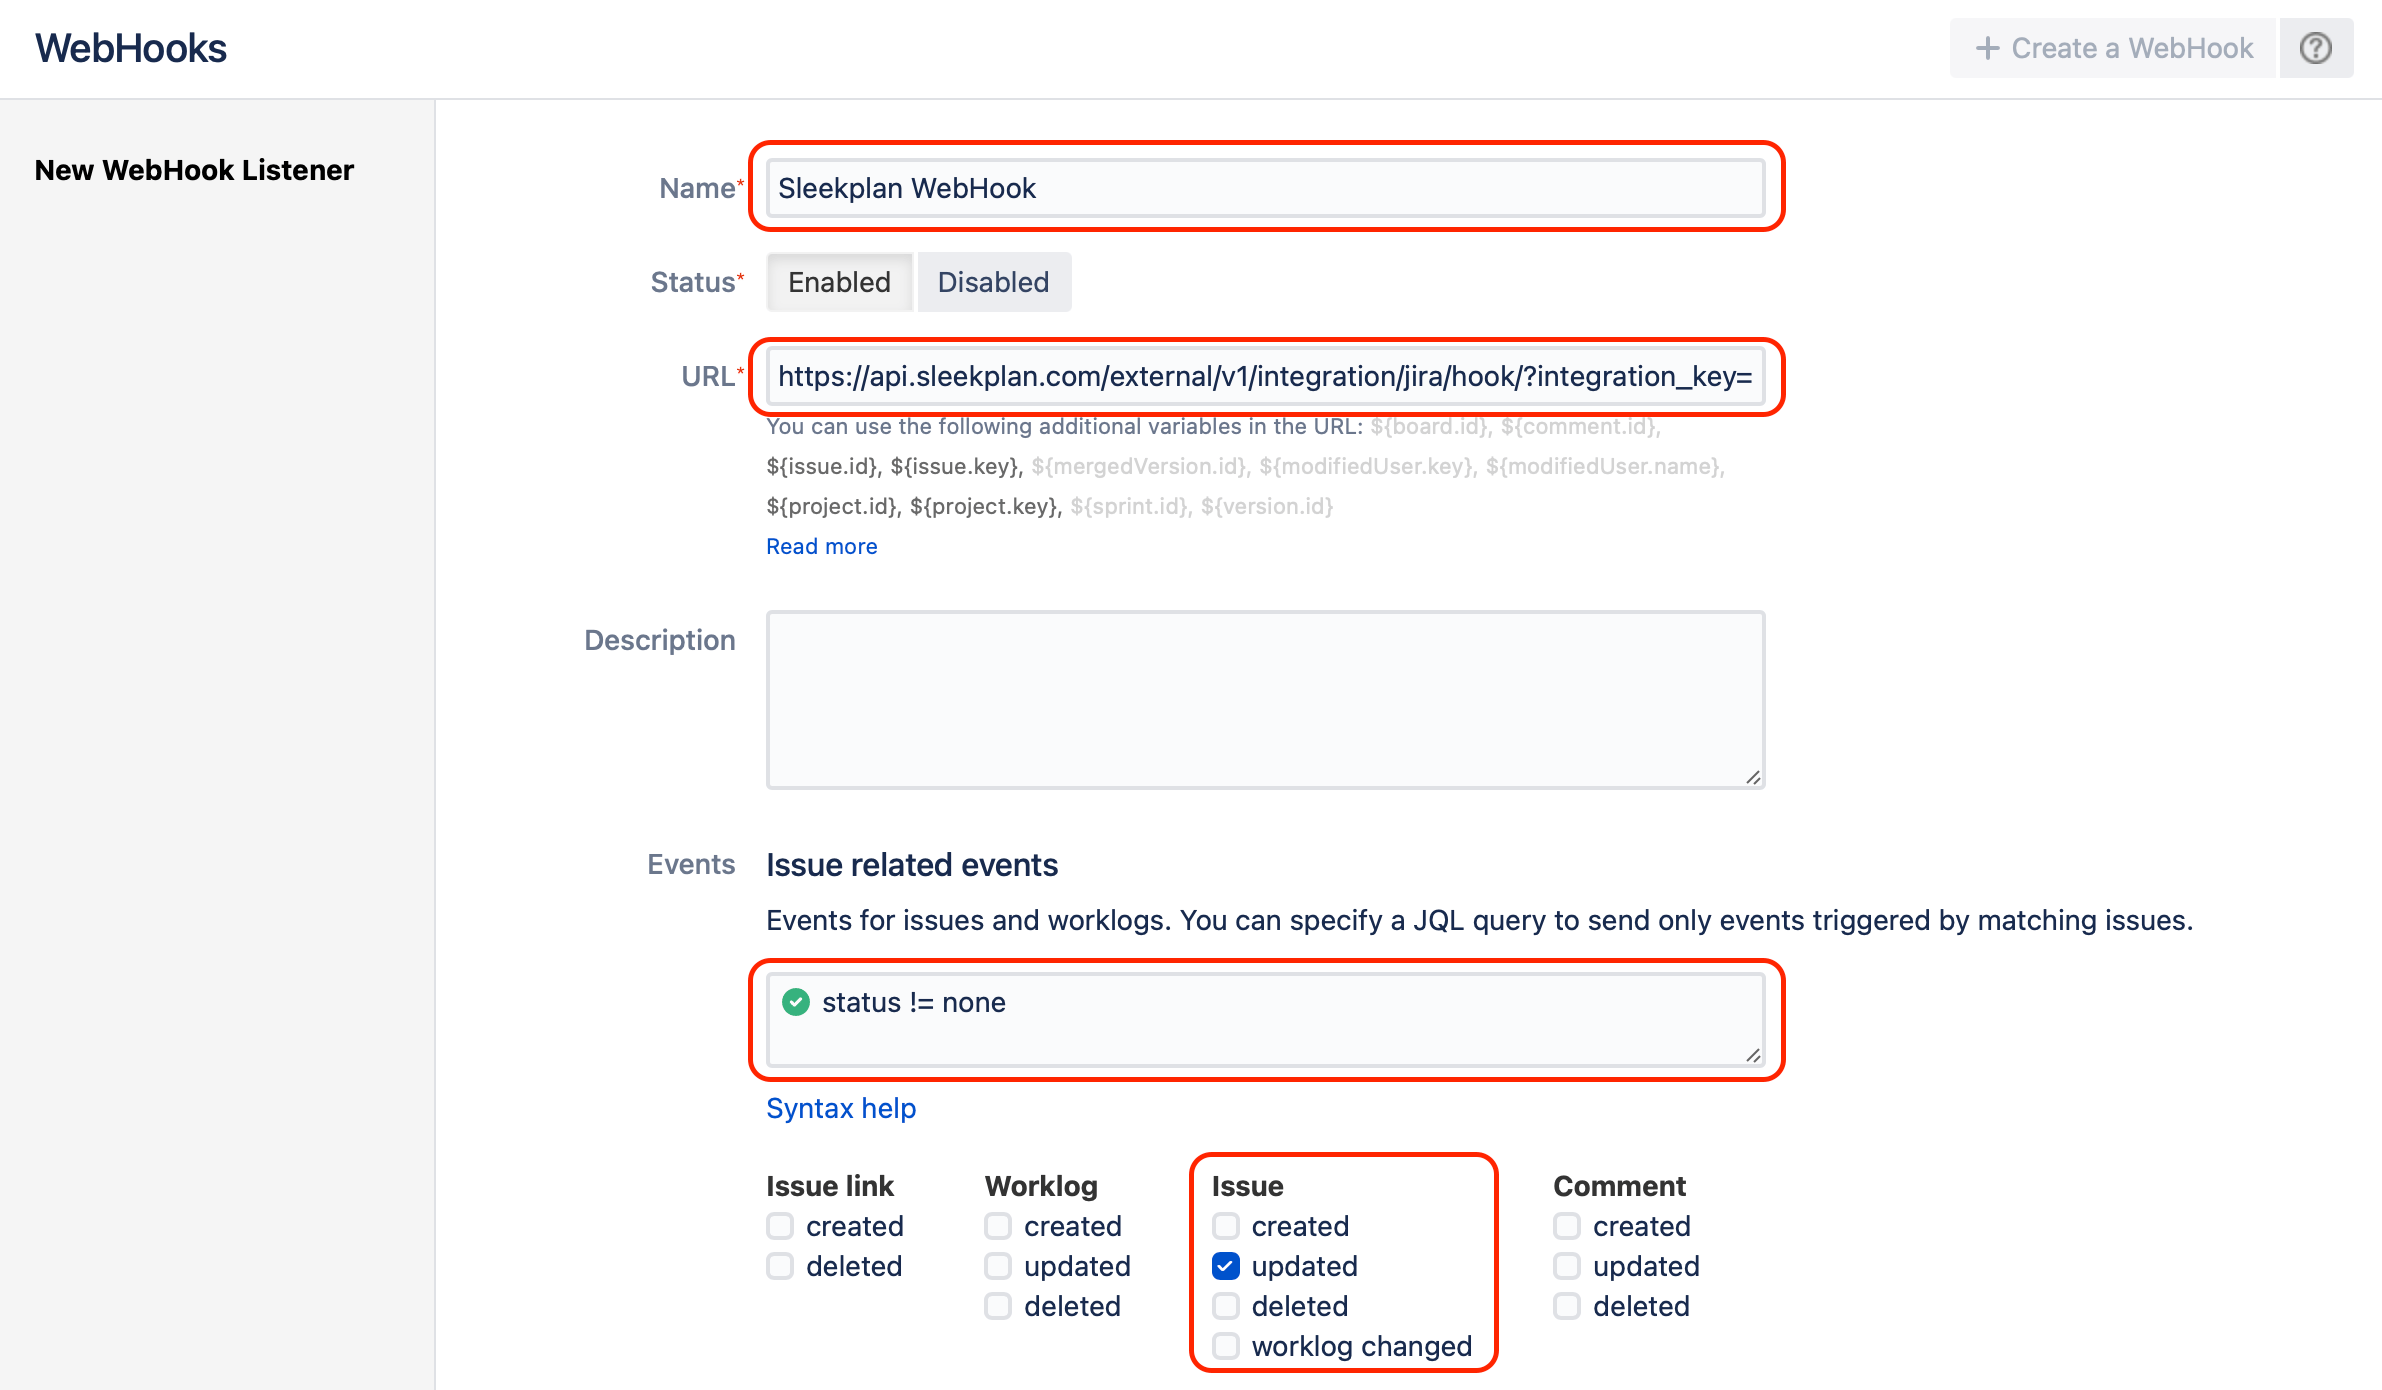Click the Issue related events heading
Viewport: 2382px width, 1390px height.
pos(912,865)
